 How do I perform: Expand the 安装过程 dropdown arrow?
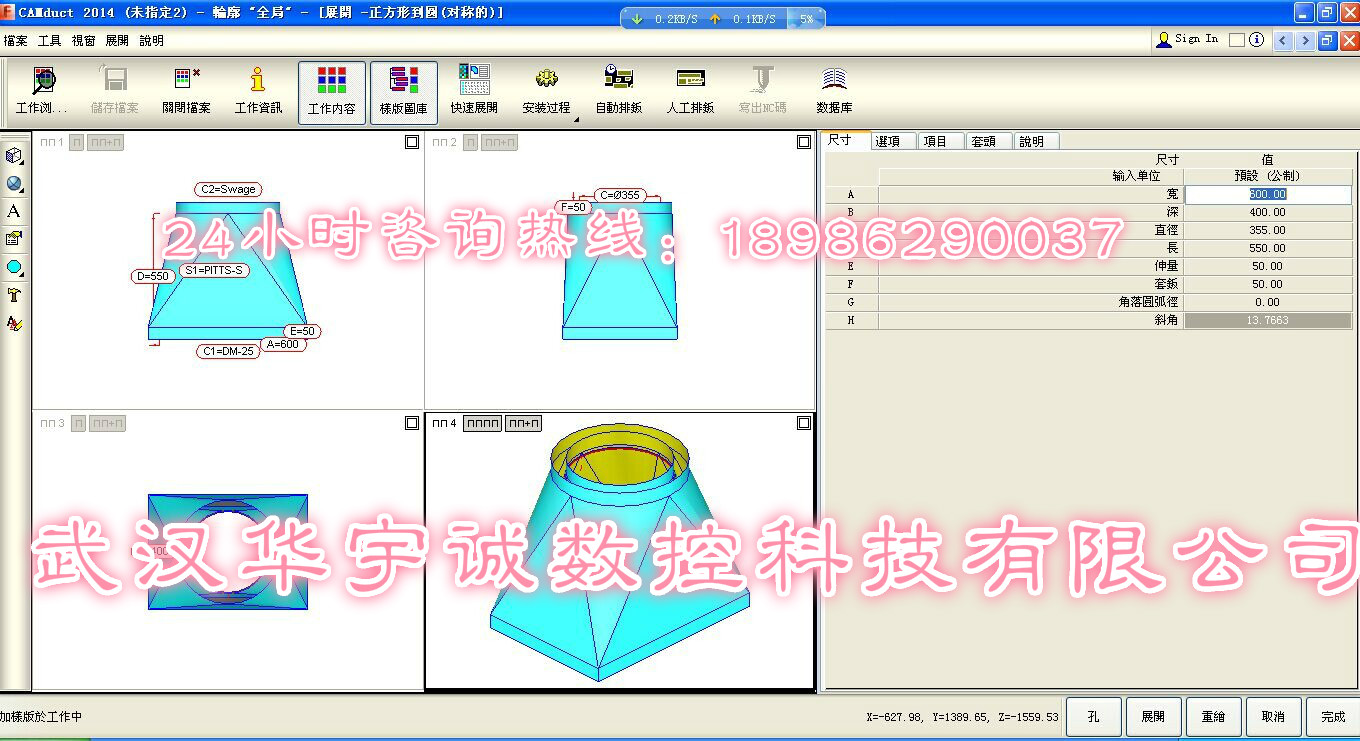(576, 121)
